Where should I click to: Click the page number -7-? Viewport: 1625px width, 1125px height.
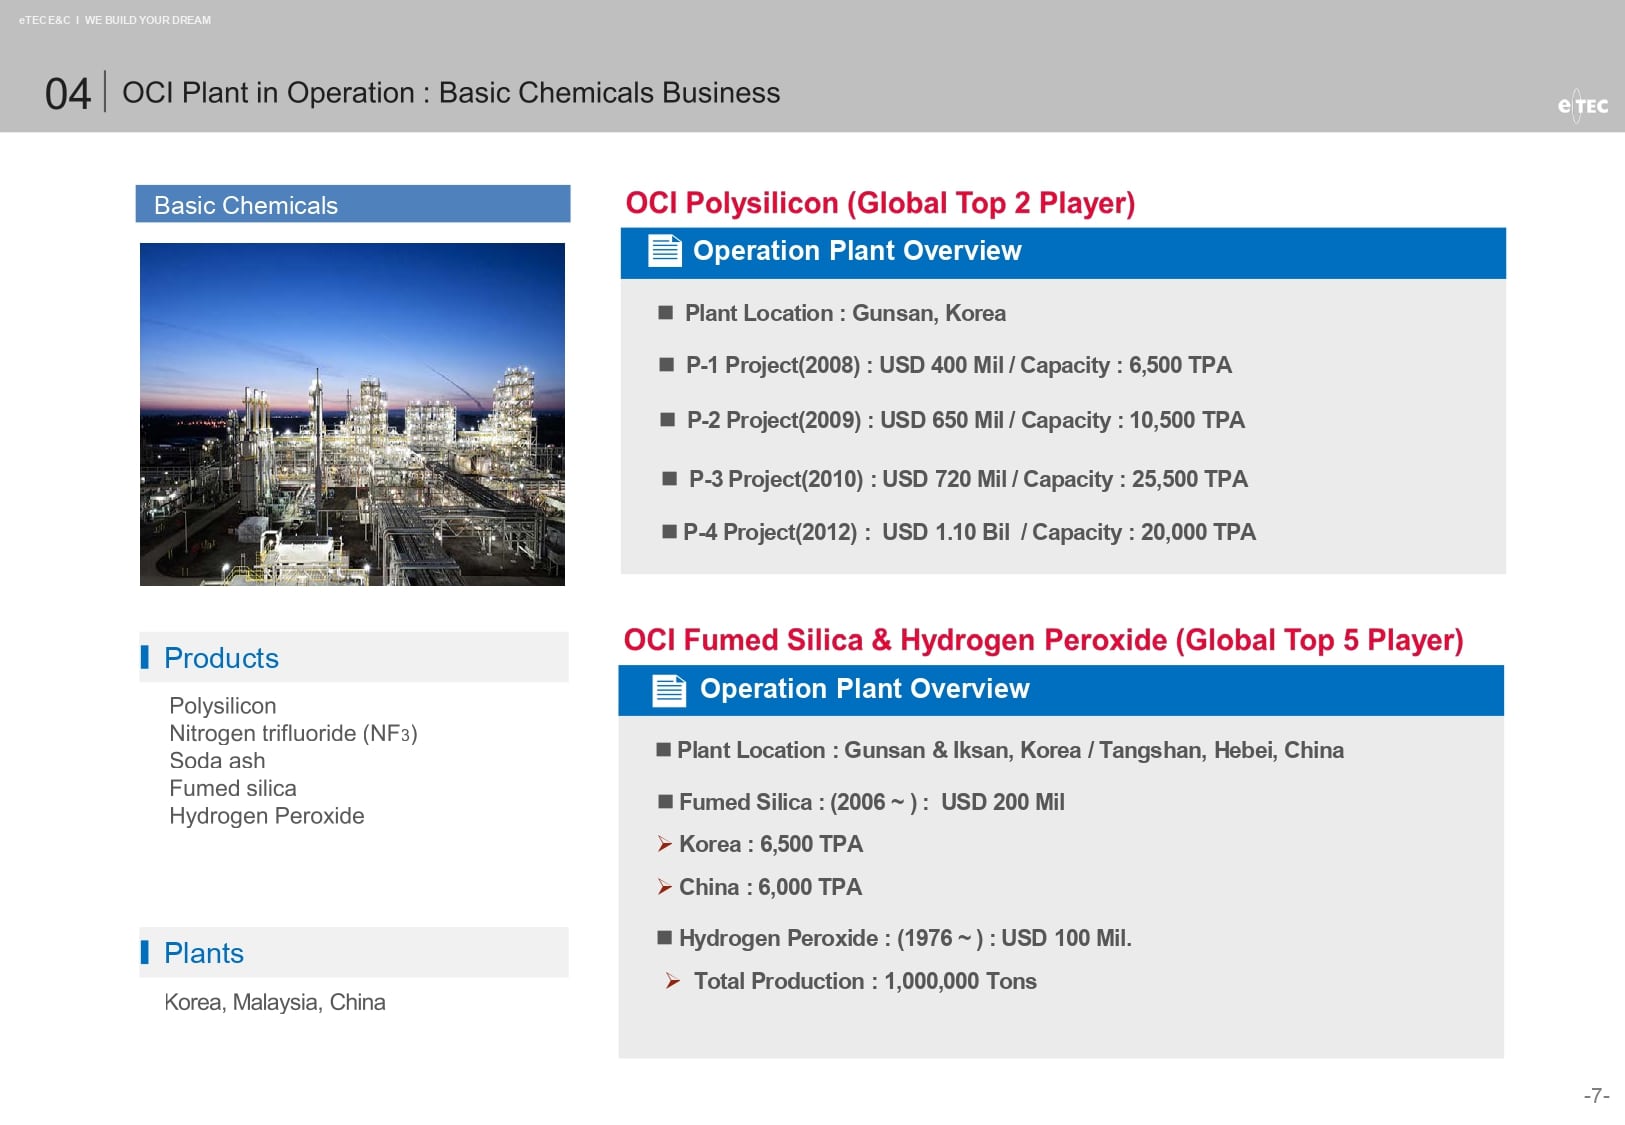tap(1596, 1096)
